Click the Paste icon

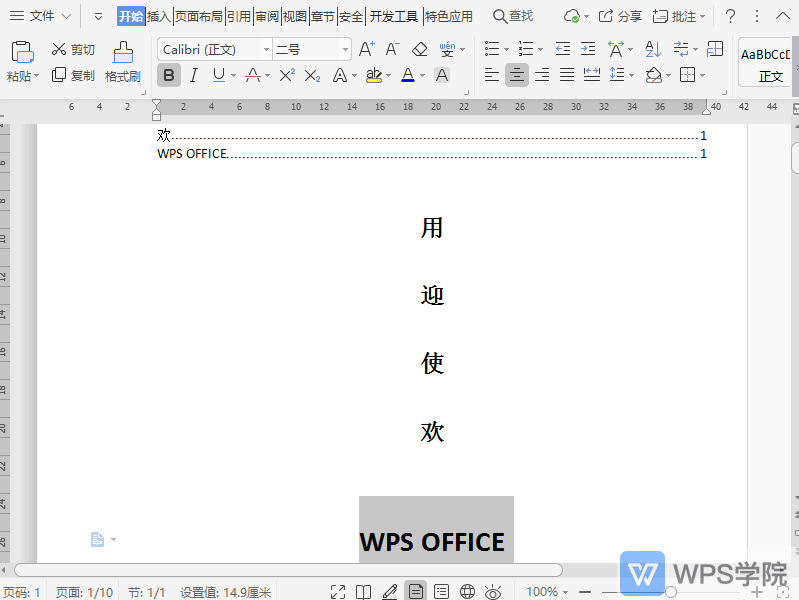click(22, 52)
